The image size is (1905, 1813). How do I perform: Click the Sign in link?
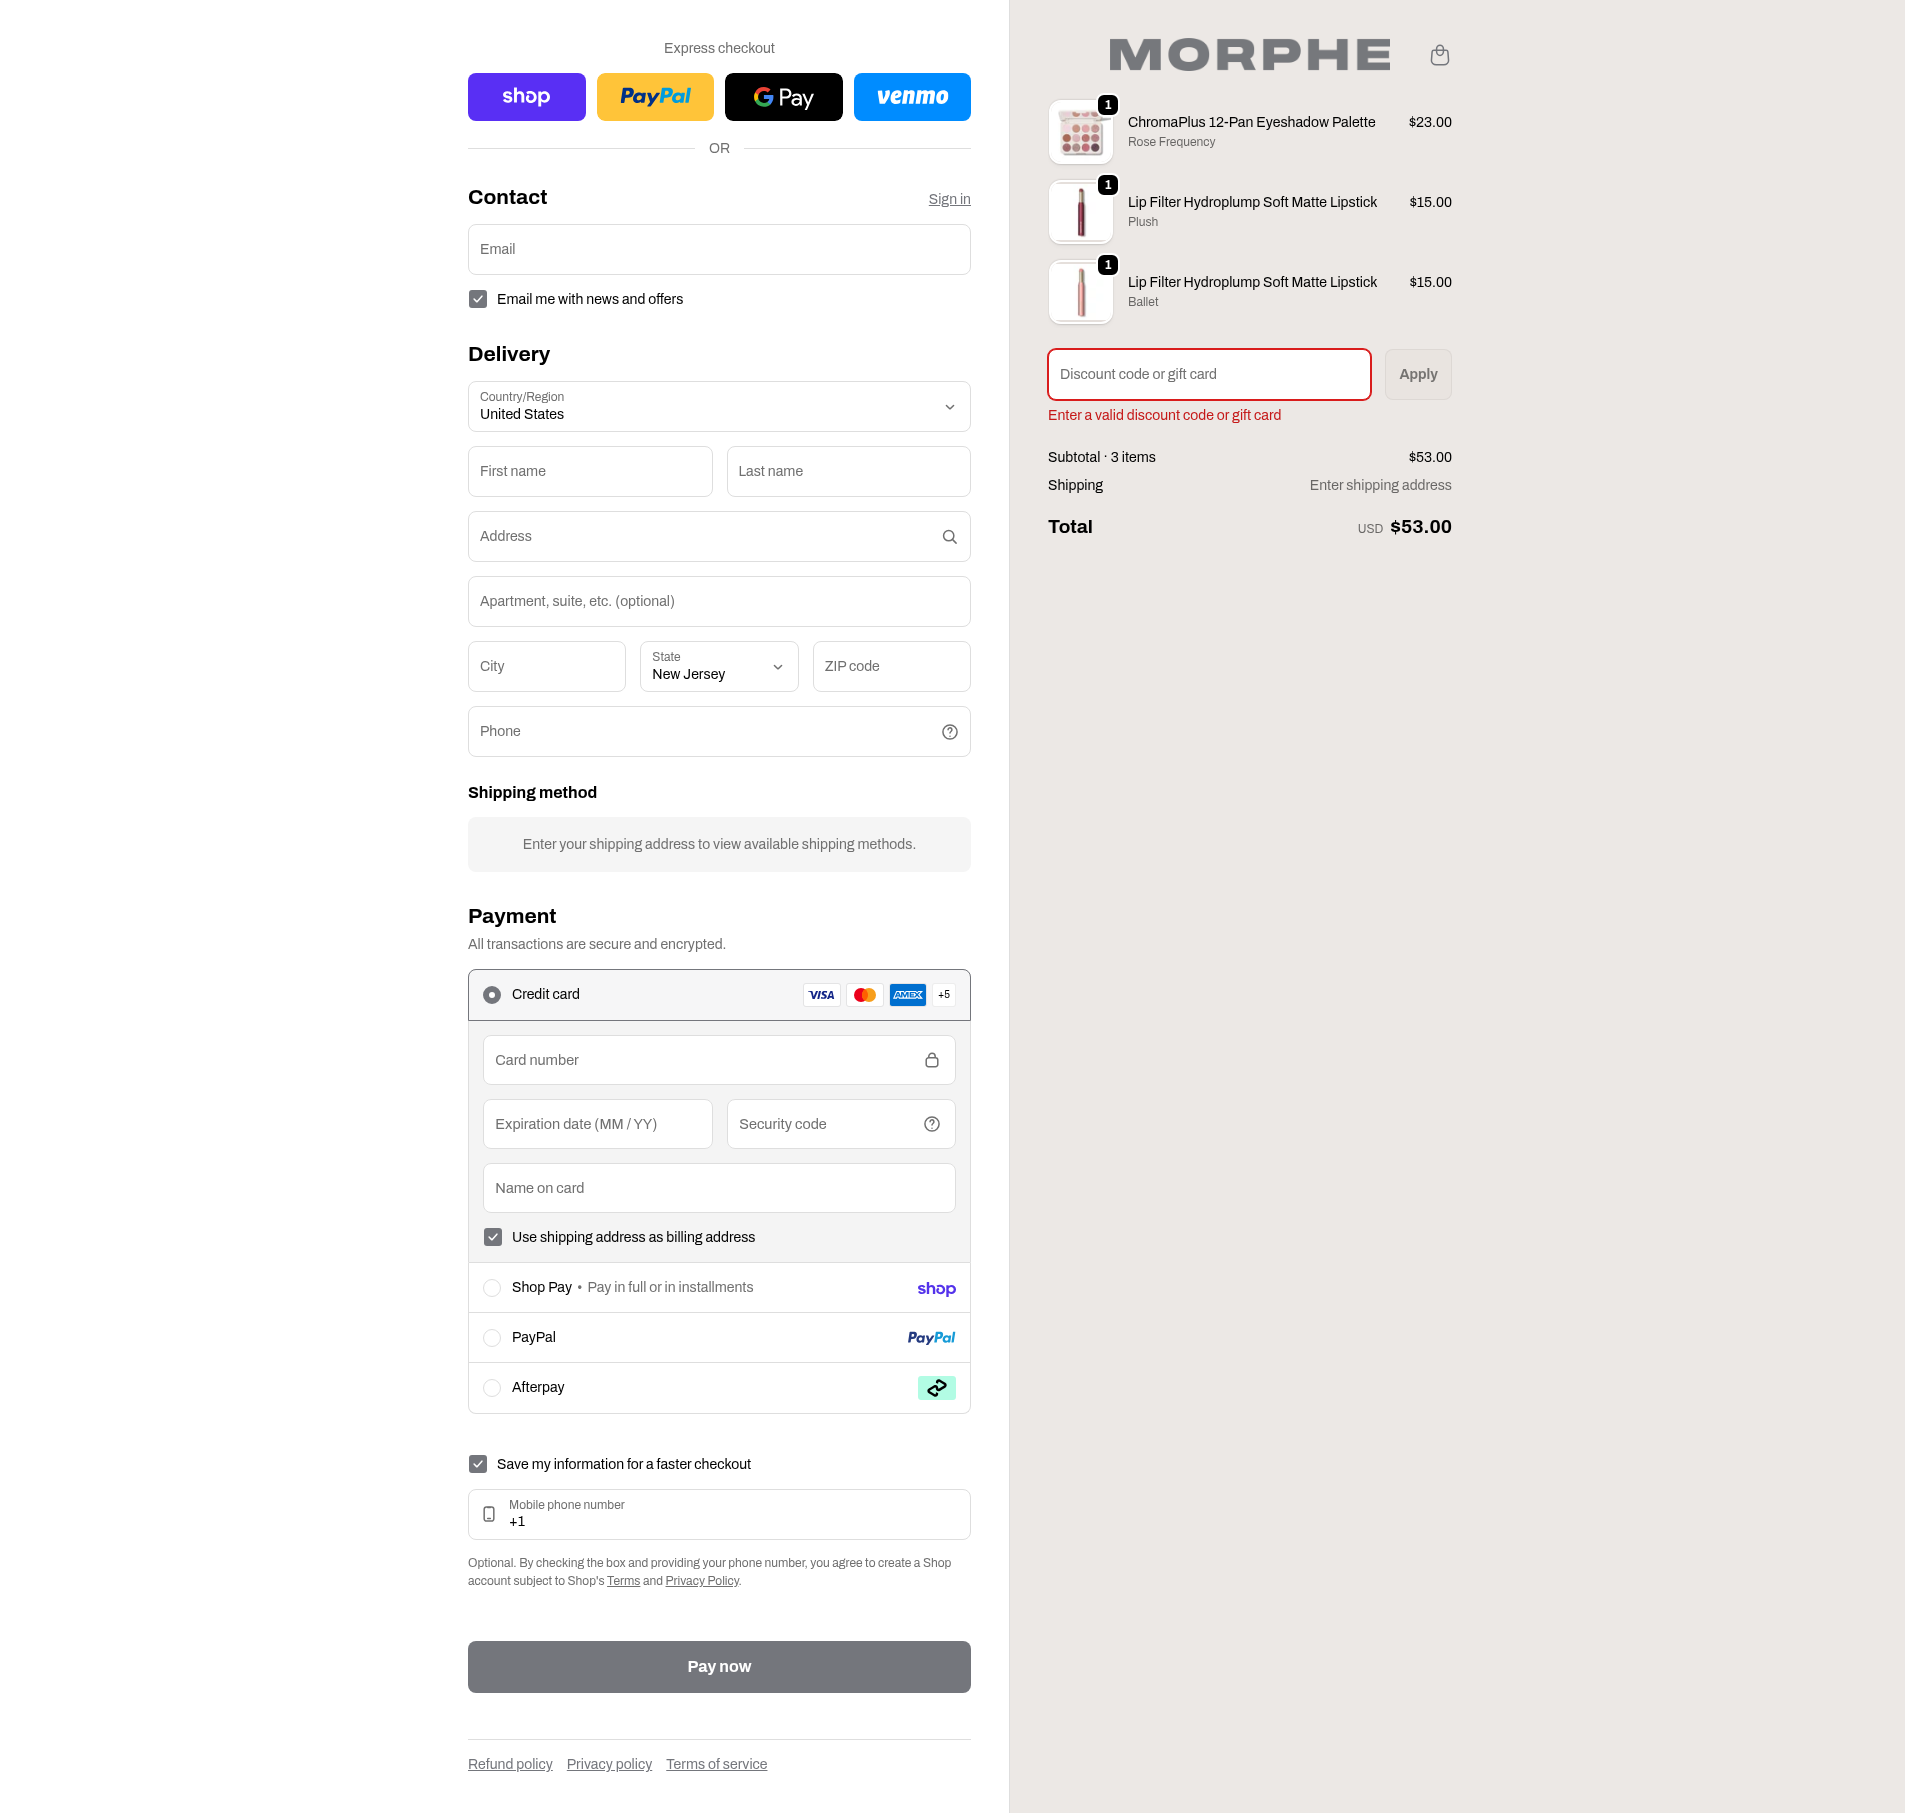(949, 199)
